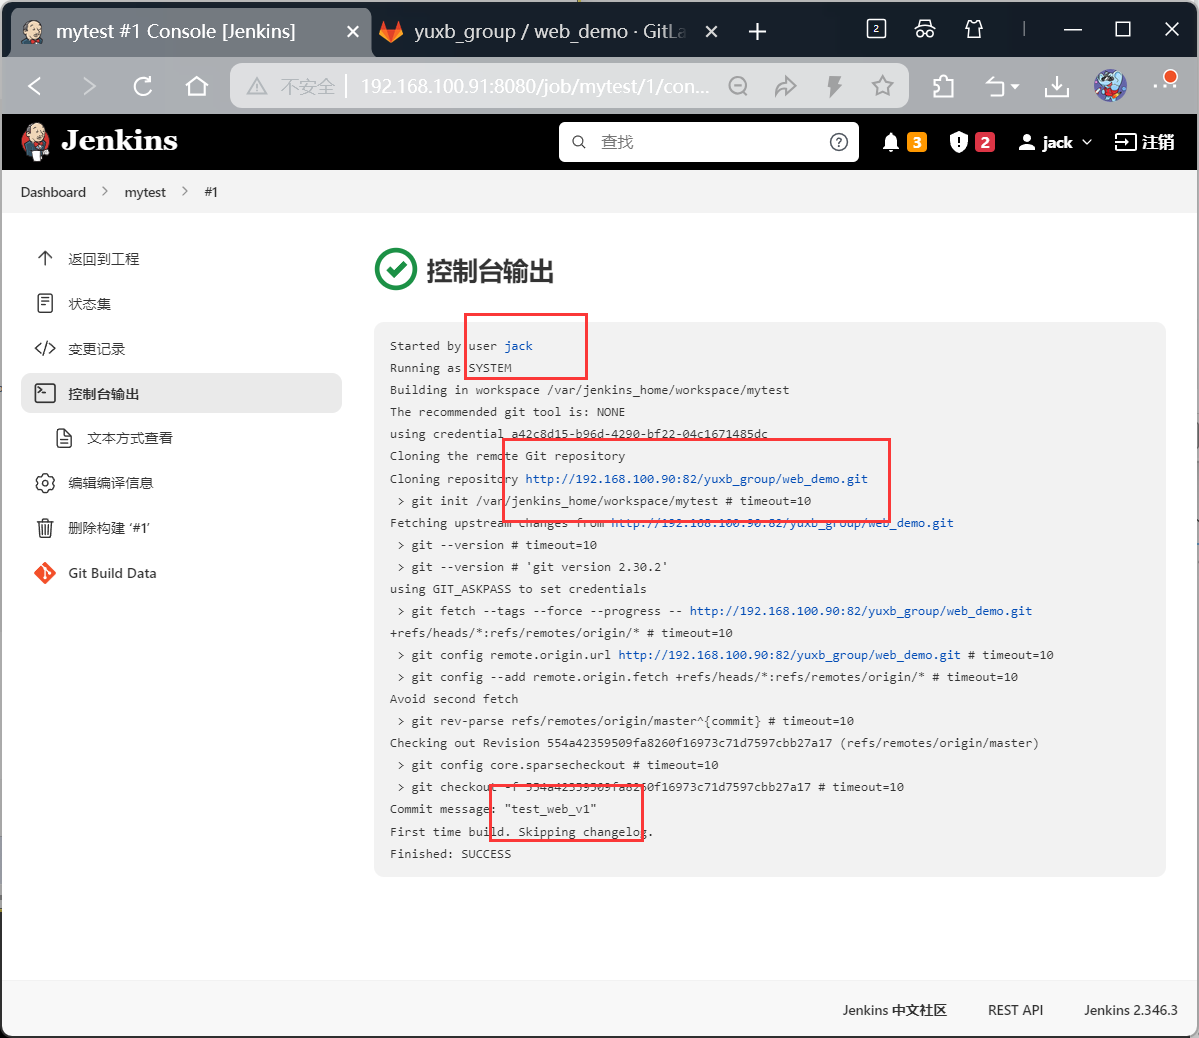
Task: Go to browser home page icon
Action: click(197, 86)
